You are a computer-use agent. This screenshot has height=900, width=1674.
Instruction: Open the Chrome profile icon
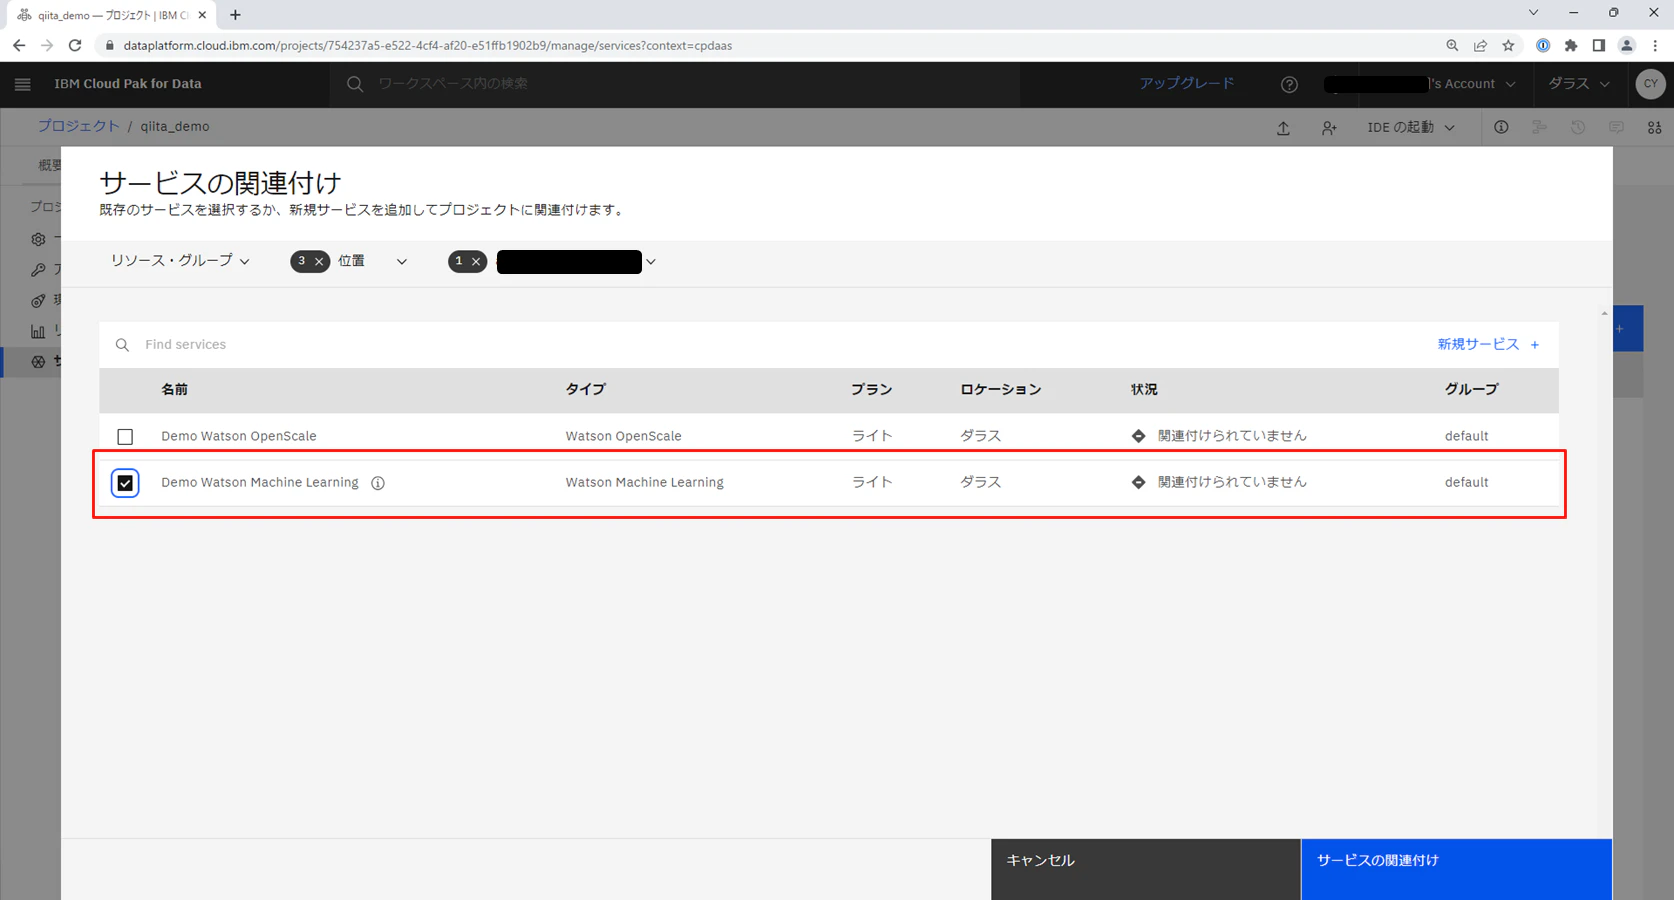[1627, 45]
